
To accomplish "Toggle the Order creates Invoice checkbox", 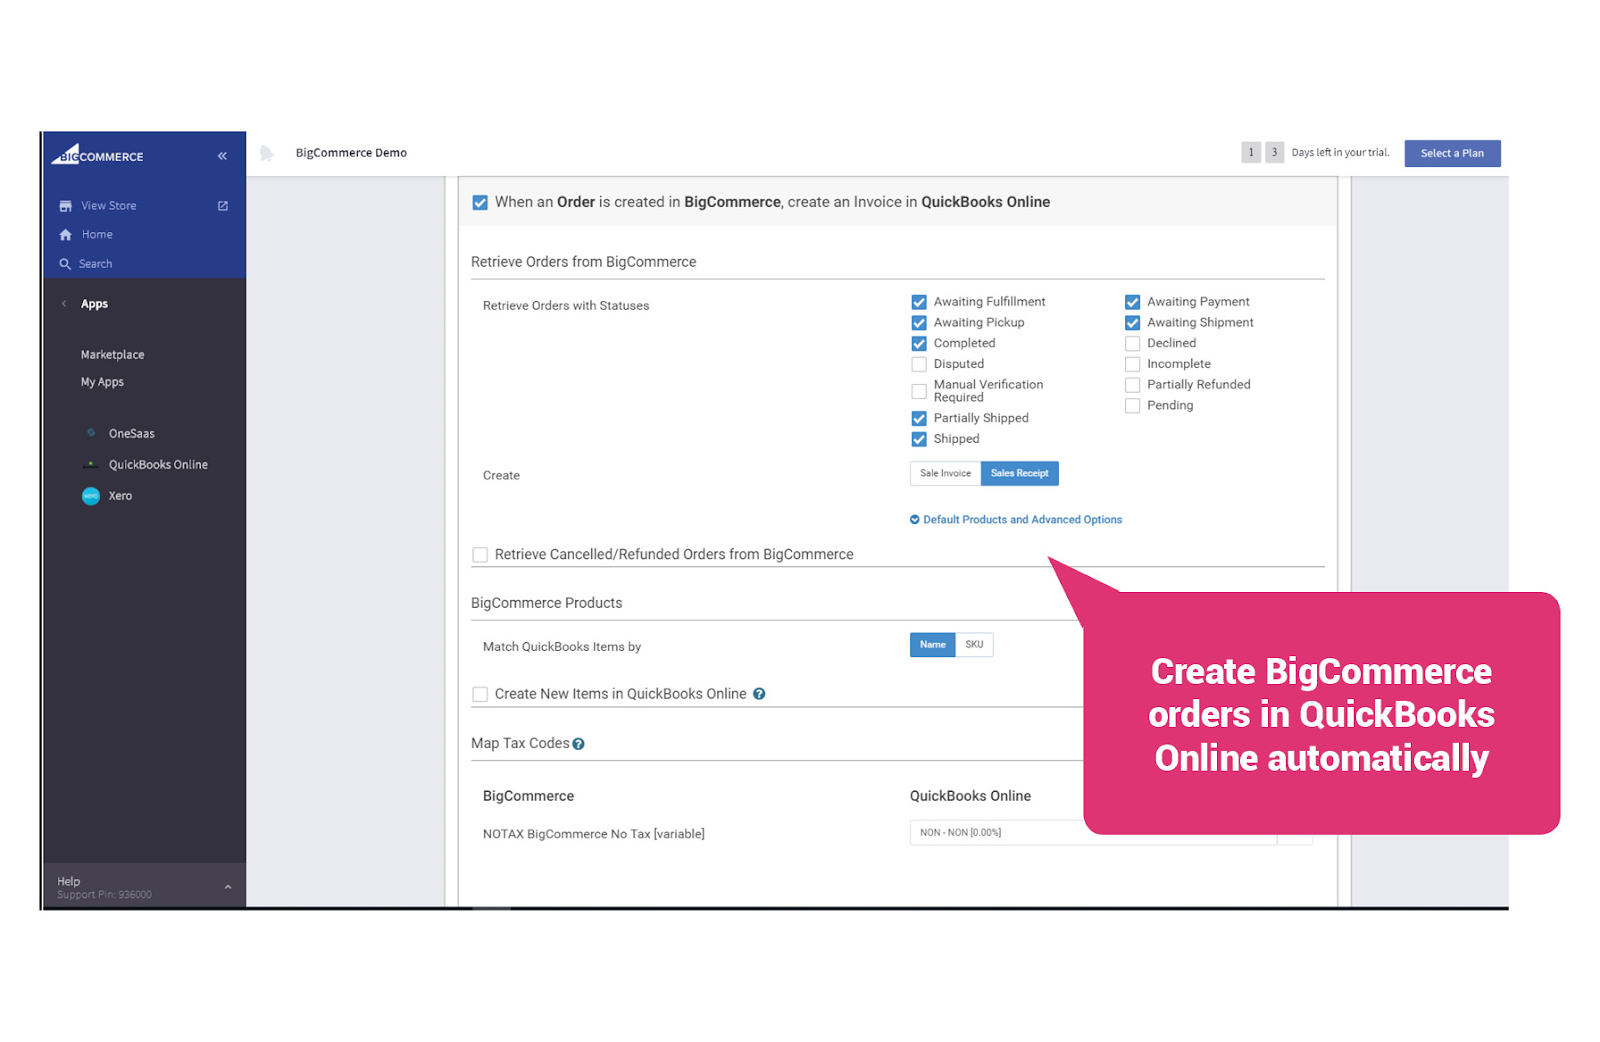I will point(480,202).
